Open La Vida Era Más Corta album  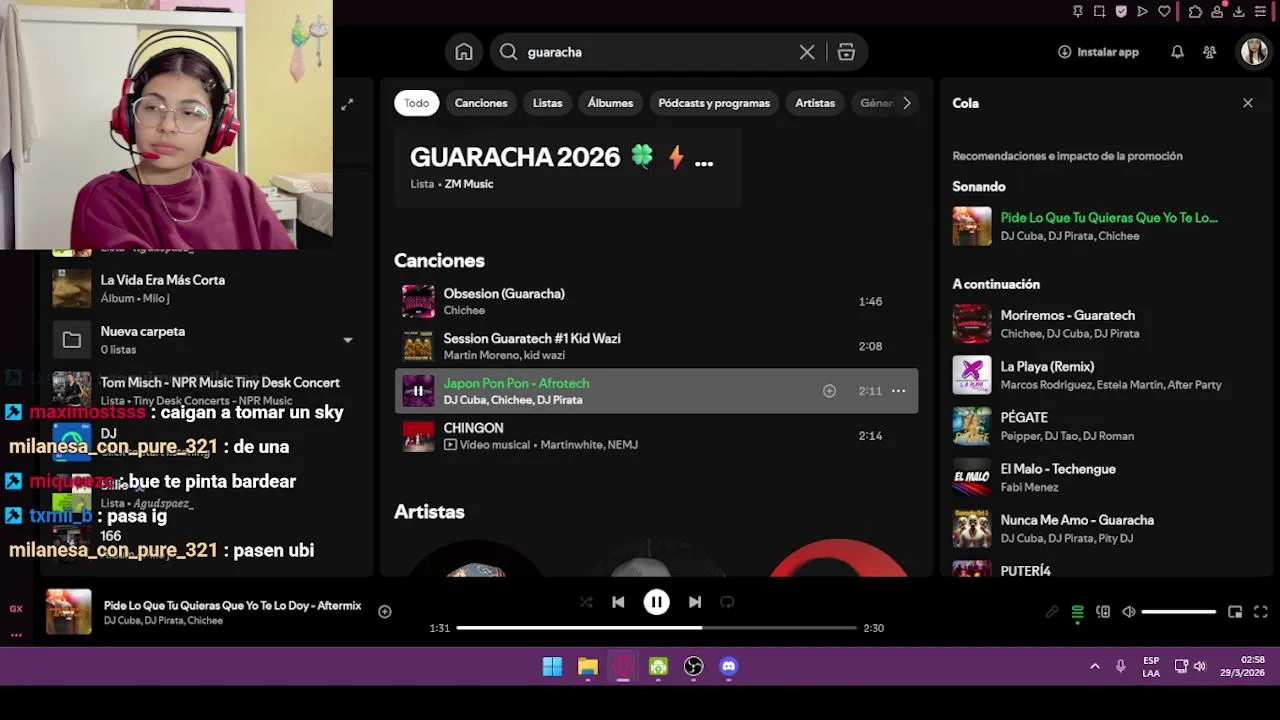[x=206, y=289]
